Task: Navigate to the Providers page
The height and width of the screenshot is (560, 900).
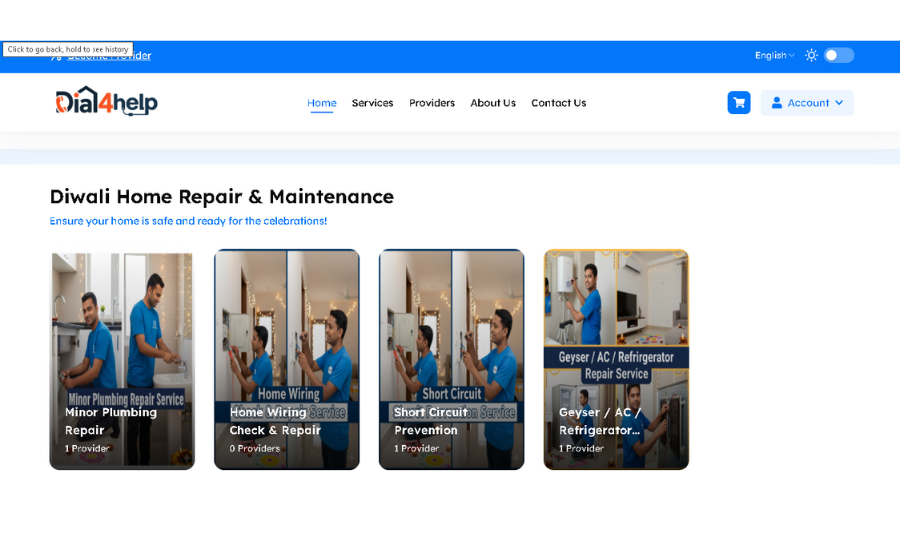Action: click(x=432, y=103)
